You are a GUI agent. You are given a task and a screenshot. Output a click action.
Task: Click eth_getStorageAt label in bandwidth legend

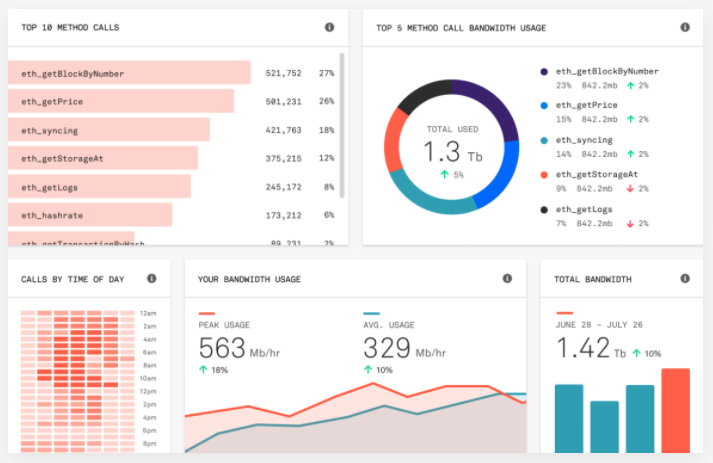(x=597, y=174)
